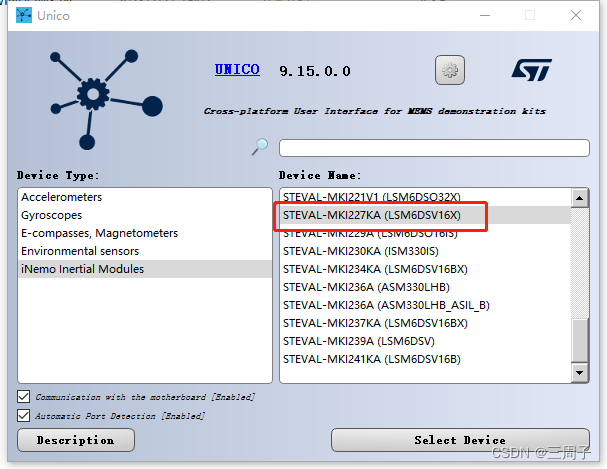Click the device list scrollbar thumb
Viewport: 607px width, 469px height.
580,340
